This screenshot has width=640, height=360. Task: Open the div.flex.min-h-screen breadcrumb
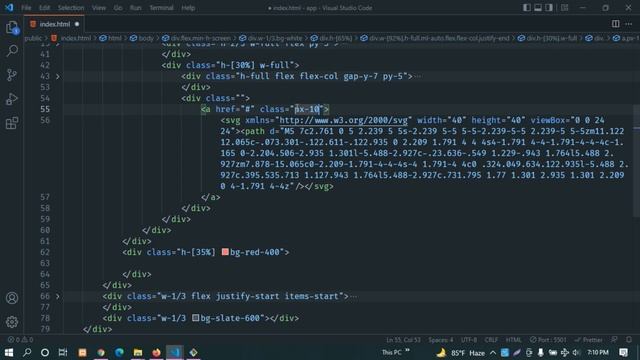pyautogui.click(x=196, y=38)
